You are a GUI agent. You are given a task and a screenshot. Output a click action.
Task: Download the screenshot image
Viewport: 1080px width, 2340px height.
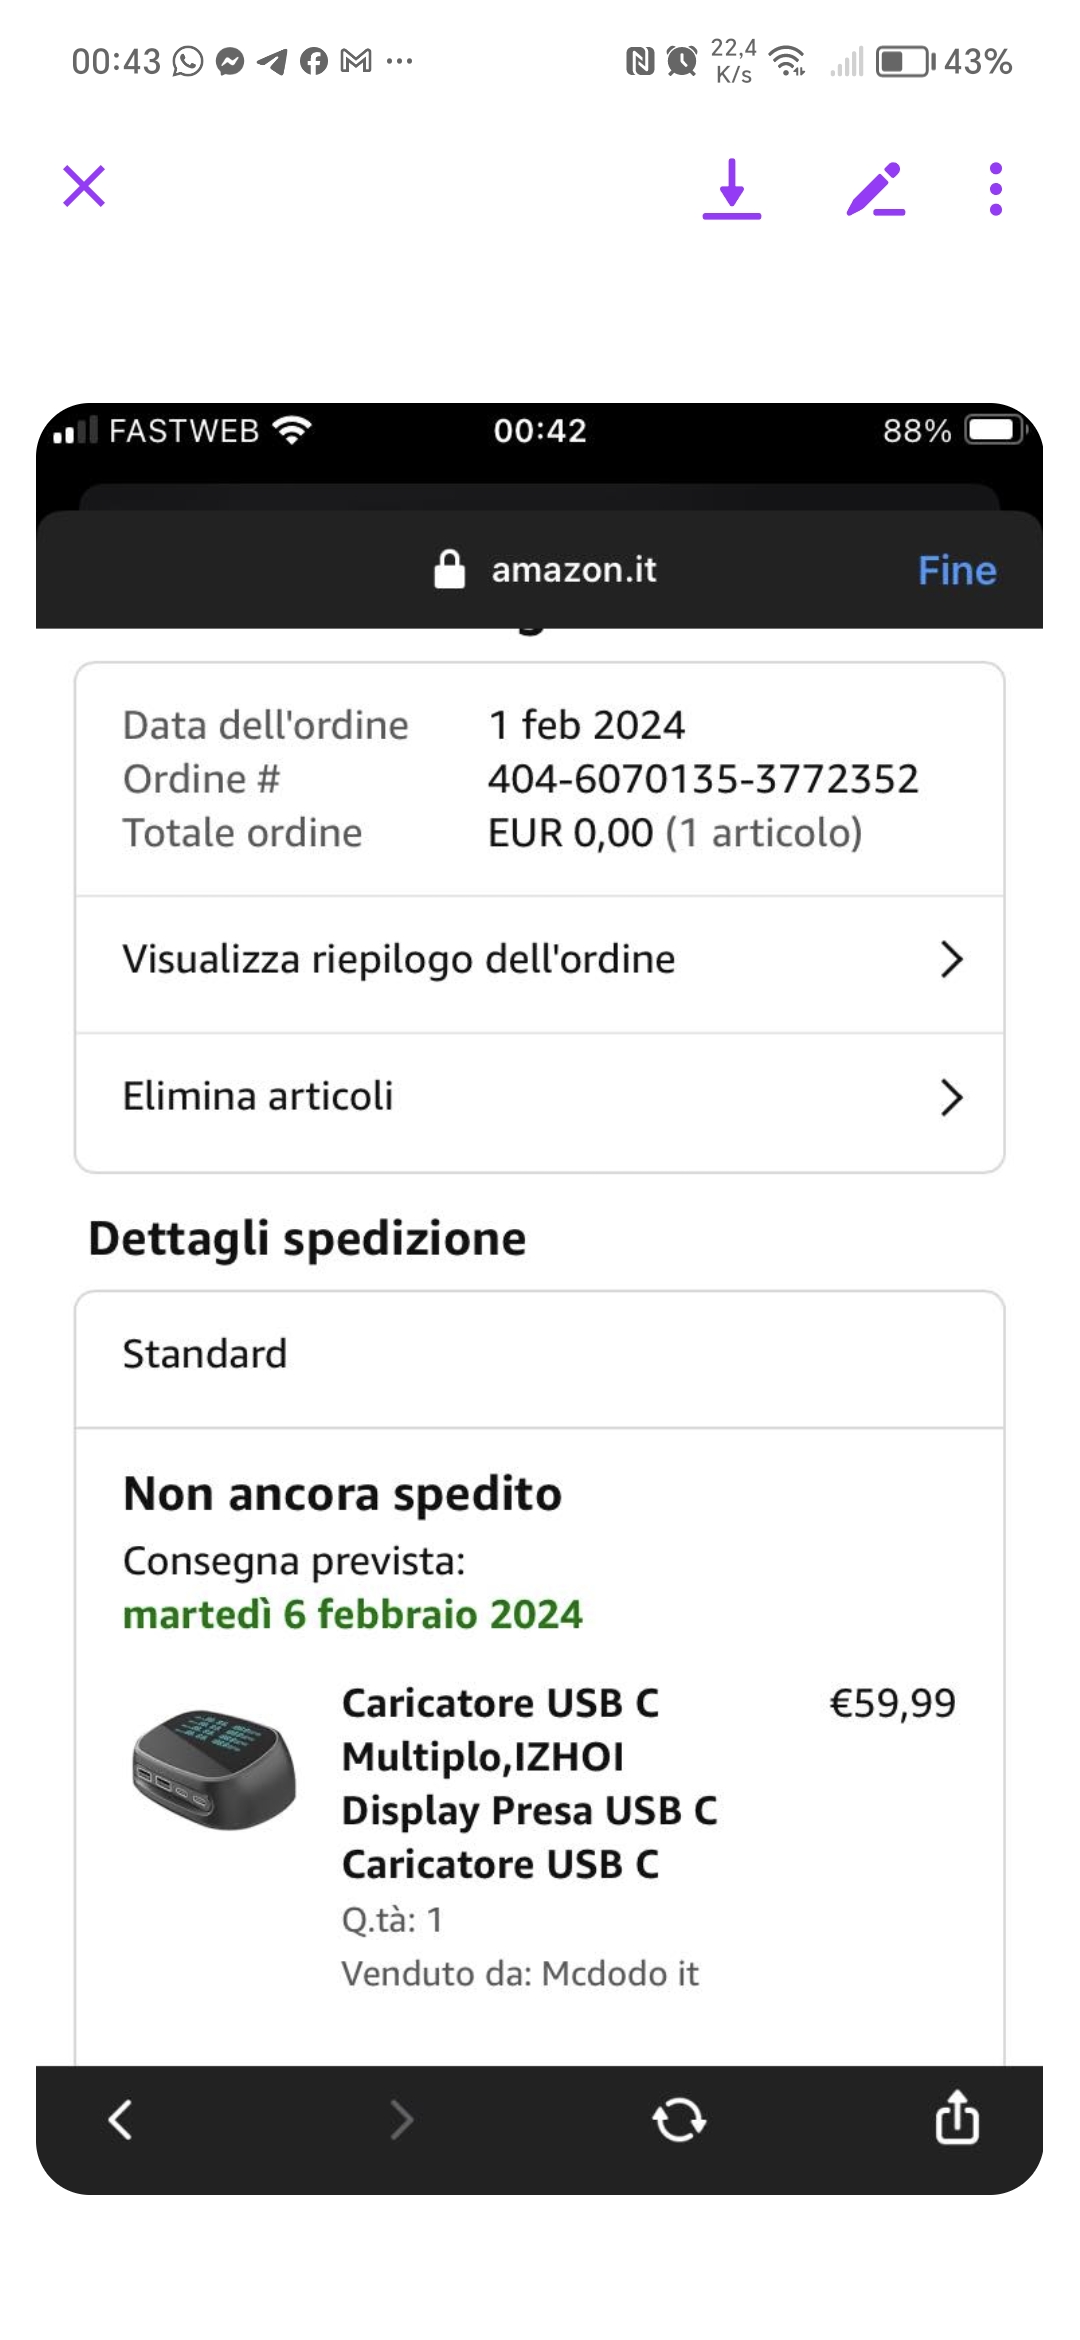(732, 189)
